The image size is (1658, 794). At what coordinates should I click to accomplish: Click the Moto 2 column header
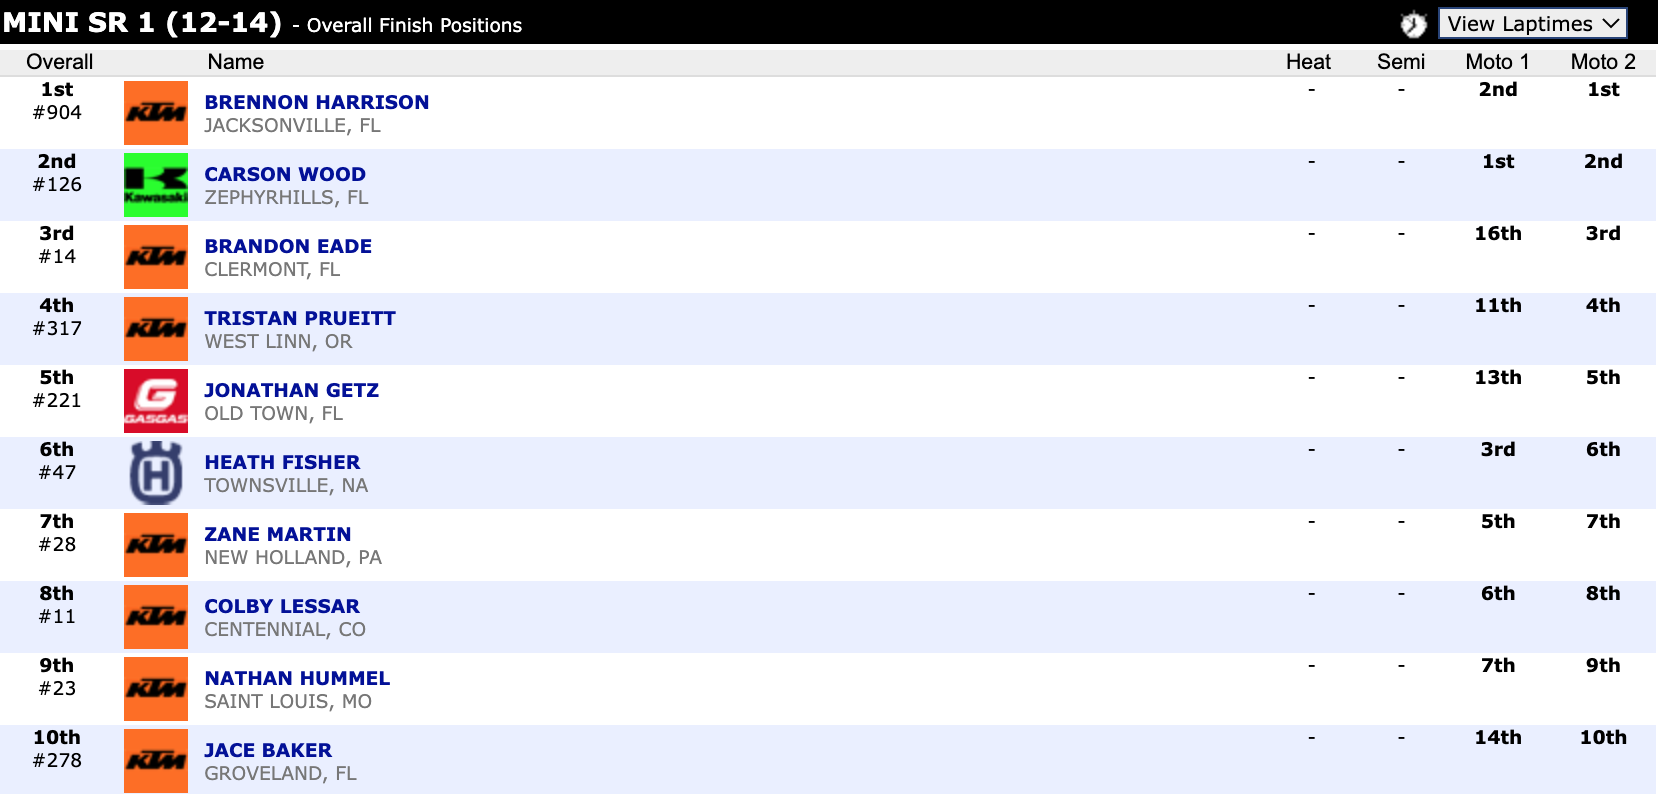[1602, 62]
